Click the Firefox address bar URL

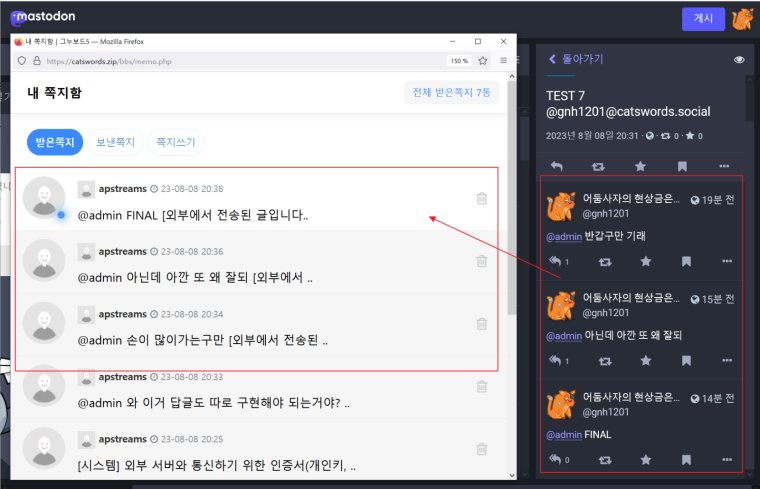coord(109,62)
